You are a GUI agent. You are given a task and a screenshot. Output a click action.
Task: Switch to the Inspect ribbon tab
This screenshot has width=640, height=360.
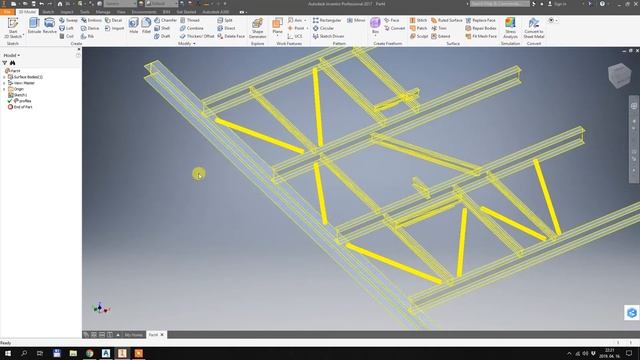point(67,12)
